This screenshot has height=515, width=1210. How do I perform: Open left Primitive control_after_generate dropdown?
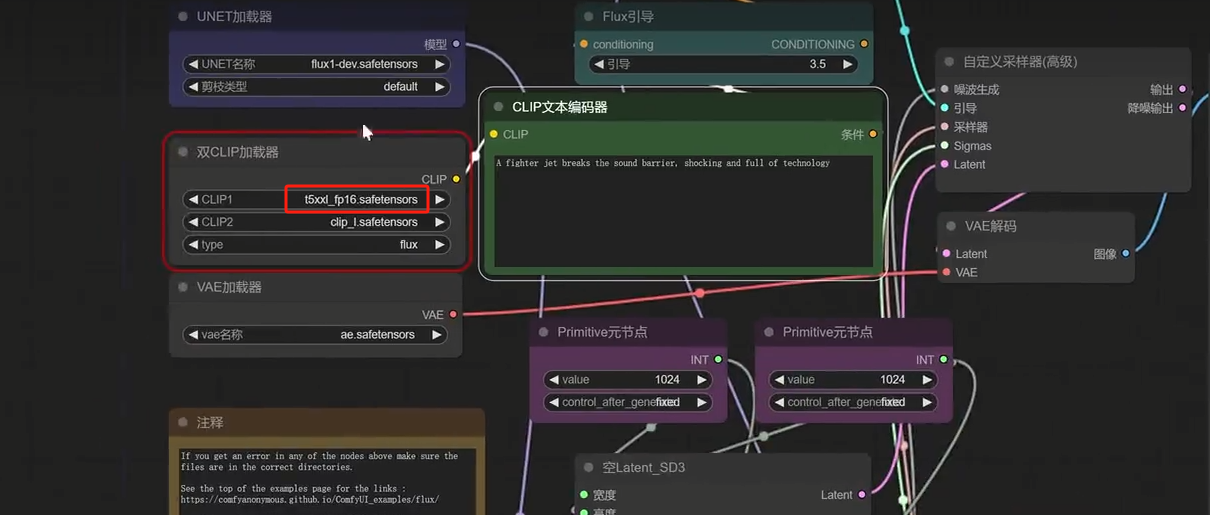(628, 402)
